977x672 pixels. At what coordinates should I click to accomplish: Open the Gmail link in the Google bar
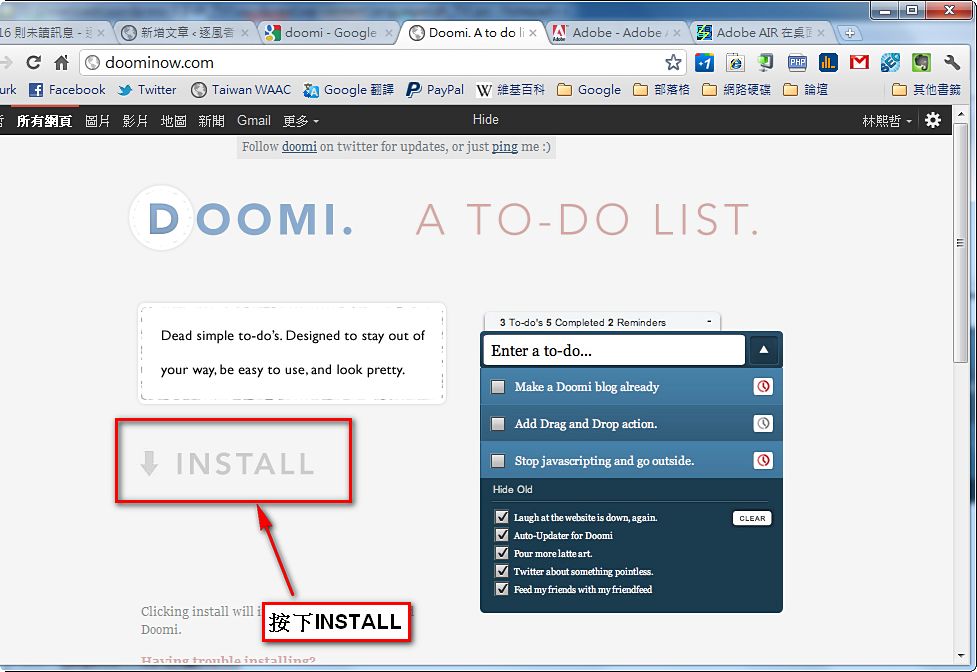click(254, 121)
